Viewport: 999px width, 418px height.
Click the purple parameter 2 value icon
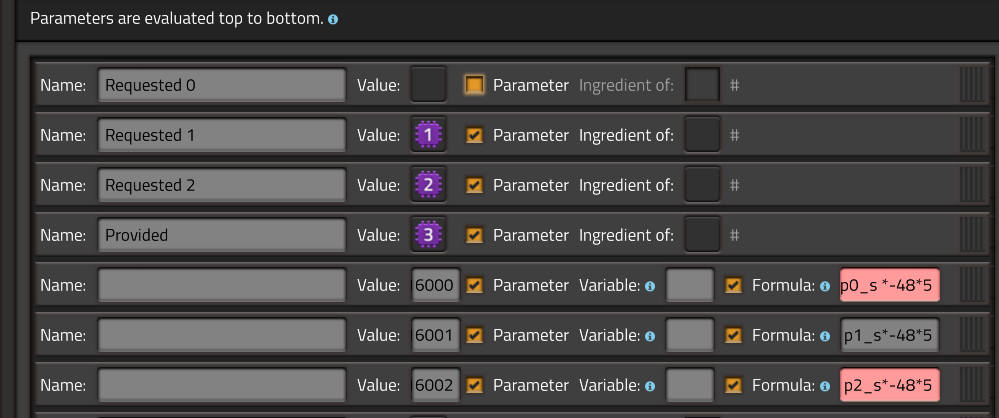(428, 185)
